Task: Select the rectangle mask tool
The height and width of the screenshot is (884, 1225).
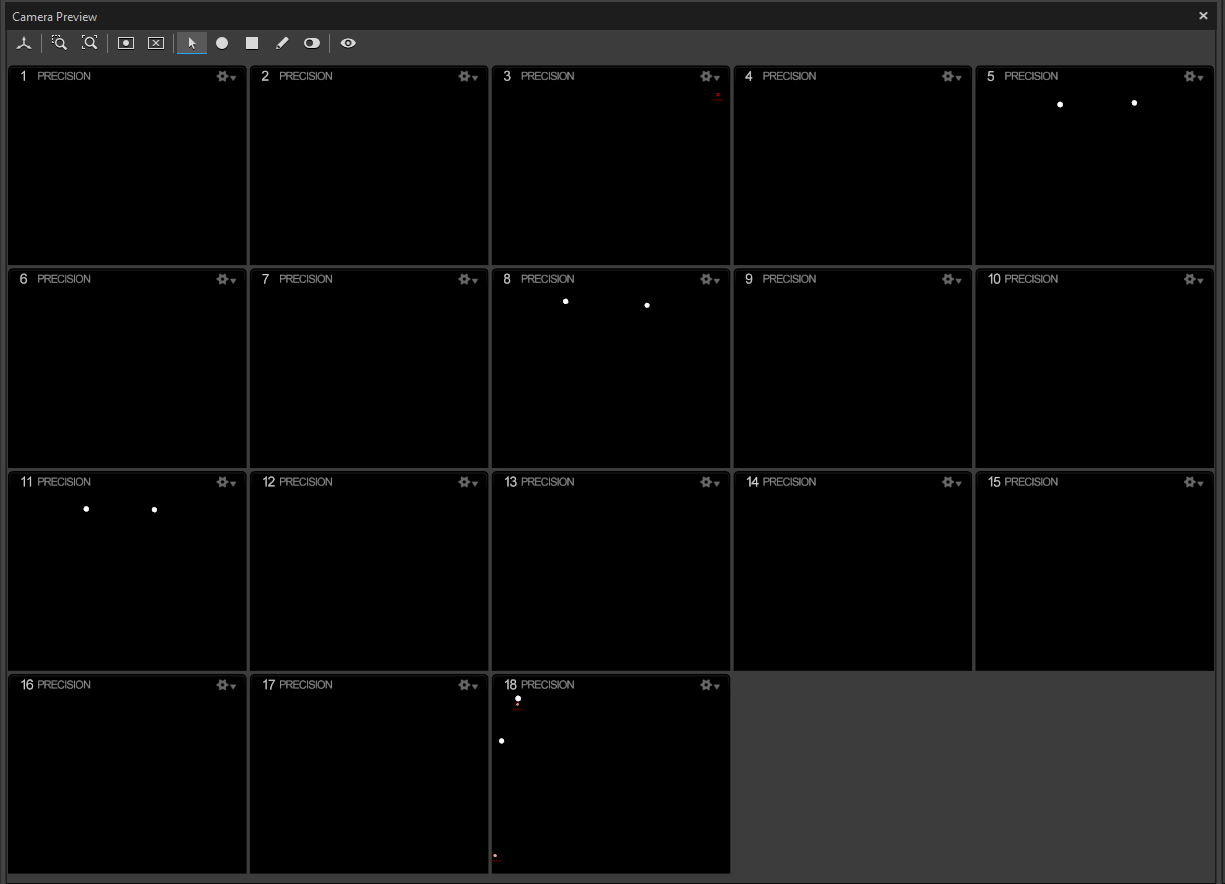Action: pyautogui.click(x=252, y=43)
